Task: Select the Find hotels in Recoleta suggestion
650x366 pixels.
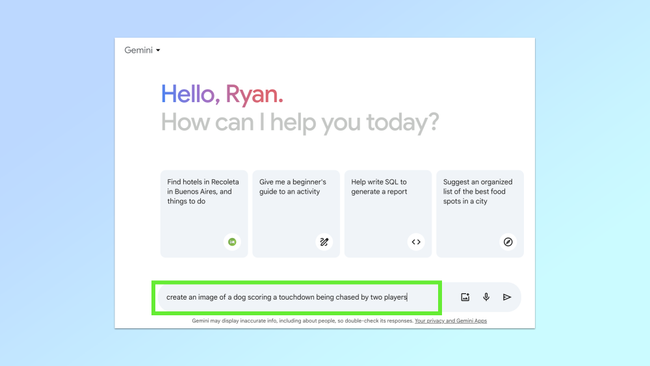Action: coord(204,214)
